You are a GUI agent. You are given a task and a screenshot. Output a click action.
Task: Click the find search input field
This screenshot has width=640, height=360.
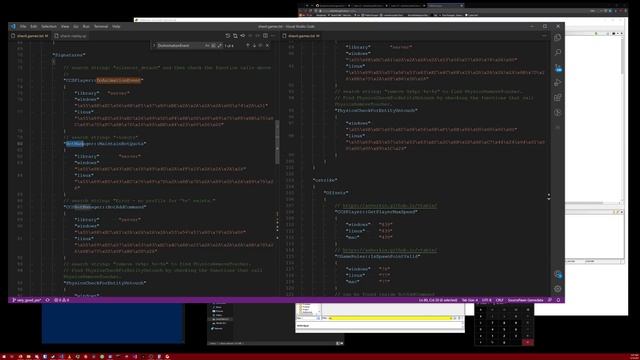180,46
